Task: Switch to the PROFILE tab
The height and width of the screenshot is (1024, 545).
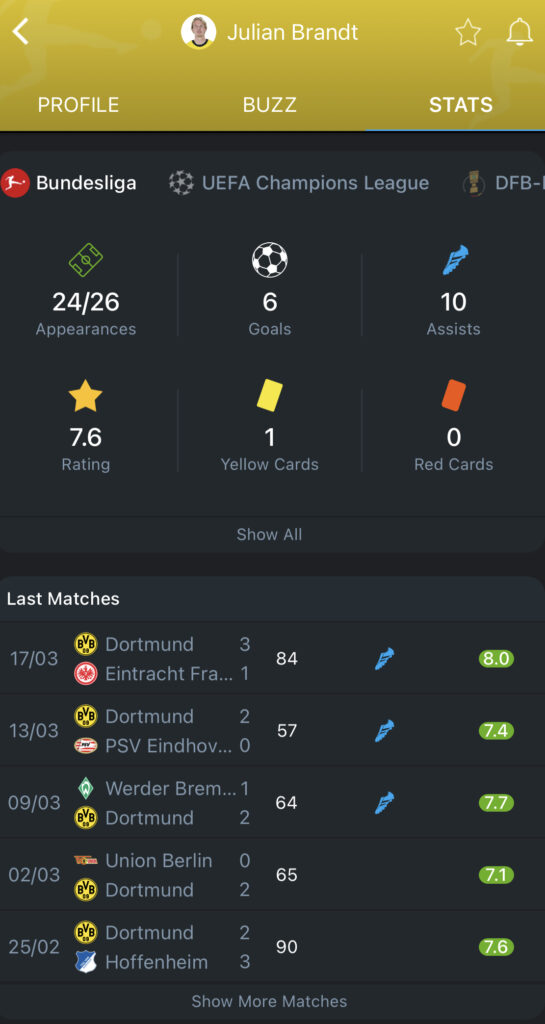Action: pyautogui.click(x=78, y=105)
